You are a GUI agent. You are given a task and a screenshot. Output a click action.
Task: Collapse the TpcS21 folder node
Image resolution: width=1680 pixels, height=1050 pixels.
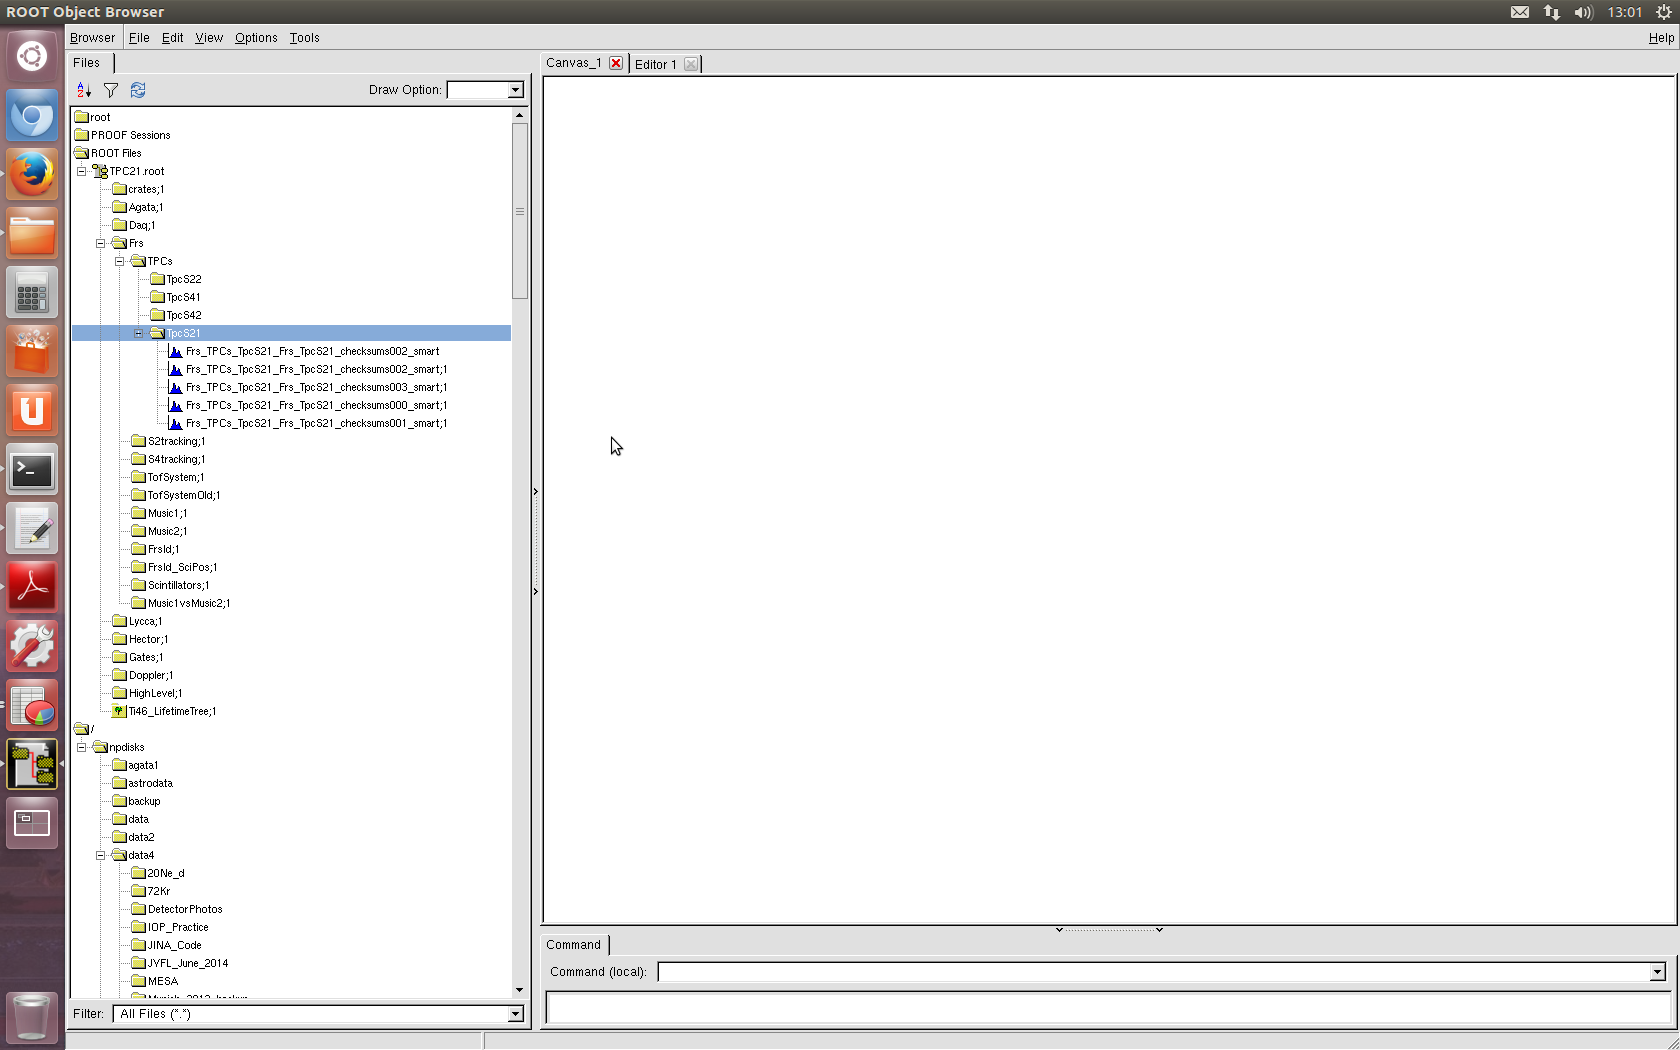[138, 333]
